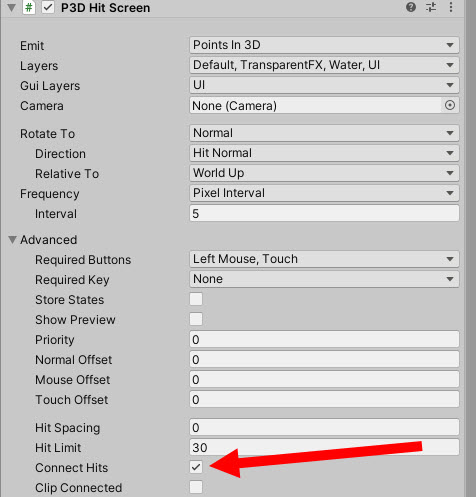Screen dimensions: 476x497
Task: Click the Hit Limit value field
Action: pyautogui.click(x=324, y=447)
